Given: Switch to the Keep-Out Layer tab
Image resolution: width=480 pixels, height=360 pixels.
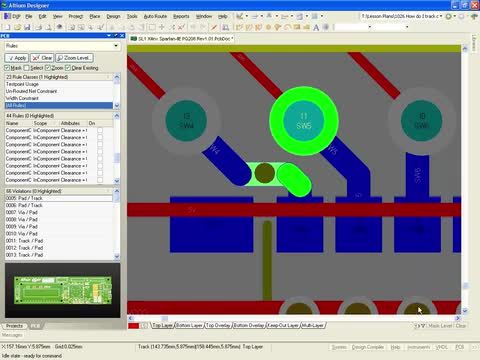Looking at the screenshot, I should pyautogui.click(x=283, y=325).
